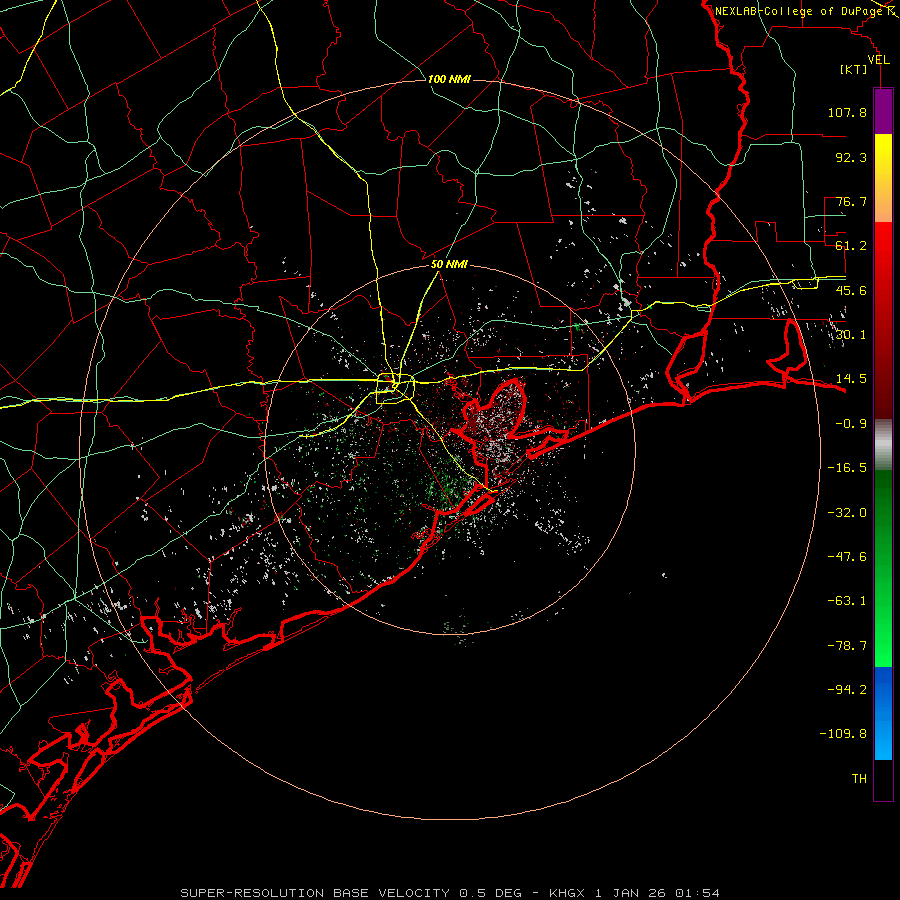Click the 100 NMI range ring label
The height and width of the screenshot is (900, 900).
pos(449,79)
